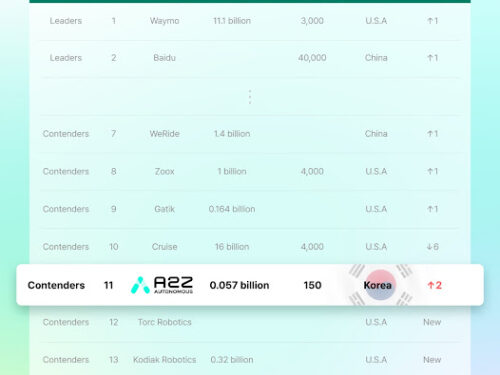Click 'U.S.A' in the Waymo row
The height and width of the screenshot is (375, 500).
(x=376, y=21)
